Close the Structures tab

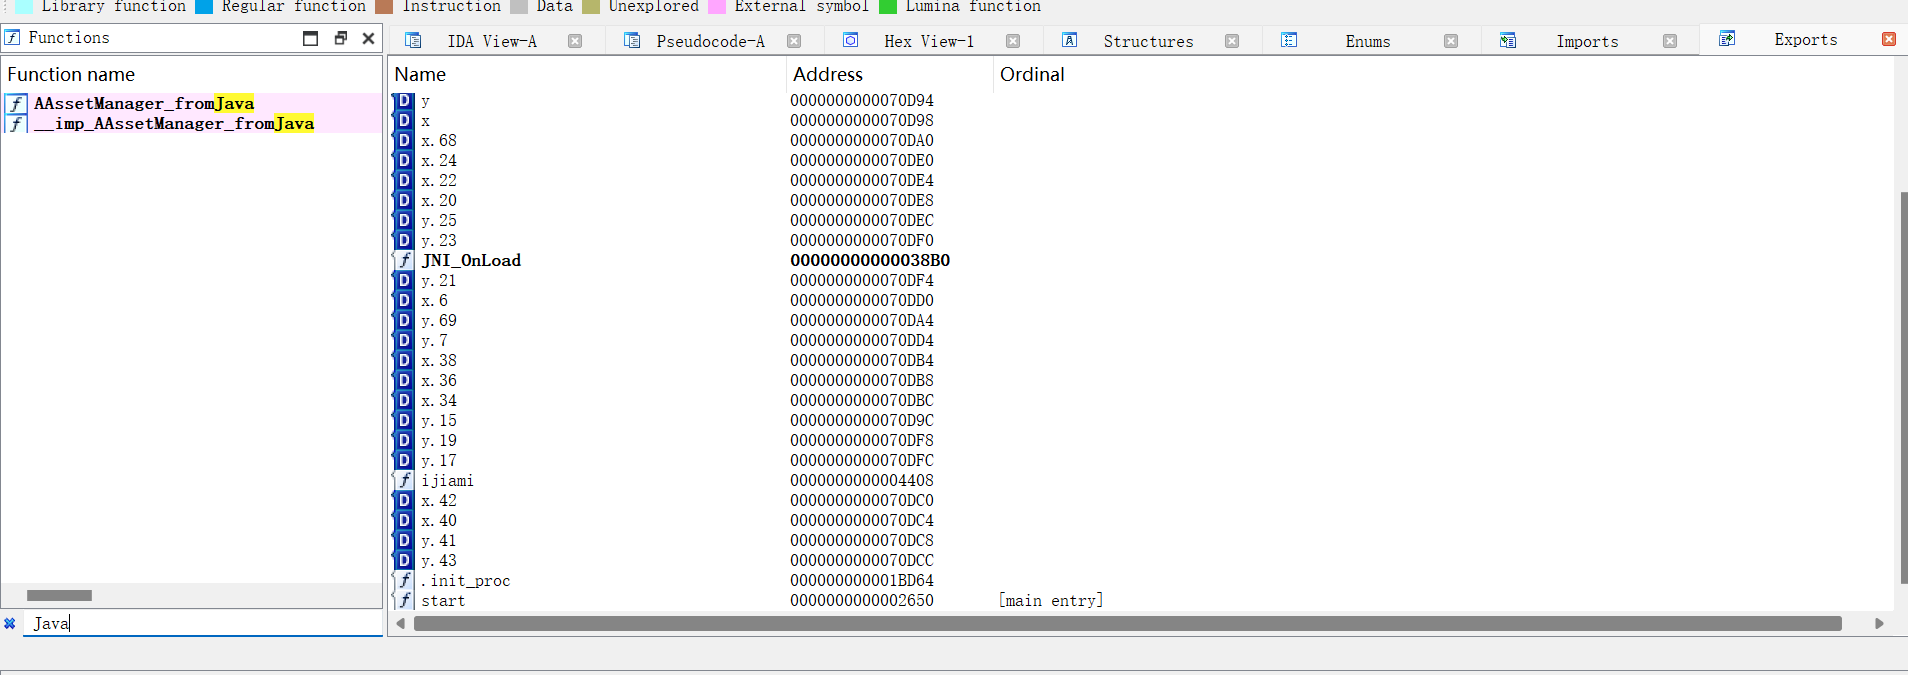[x=1232, y=41]
